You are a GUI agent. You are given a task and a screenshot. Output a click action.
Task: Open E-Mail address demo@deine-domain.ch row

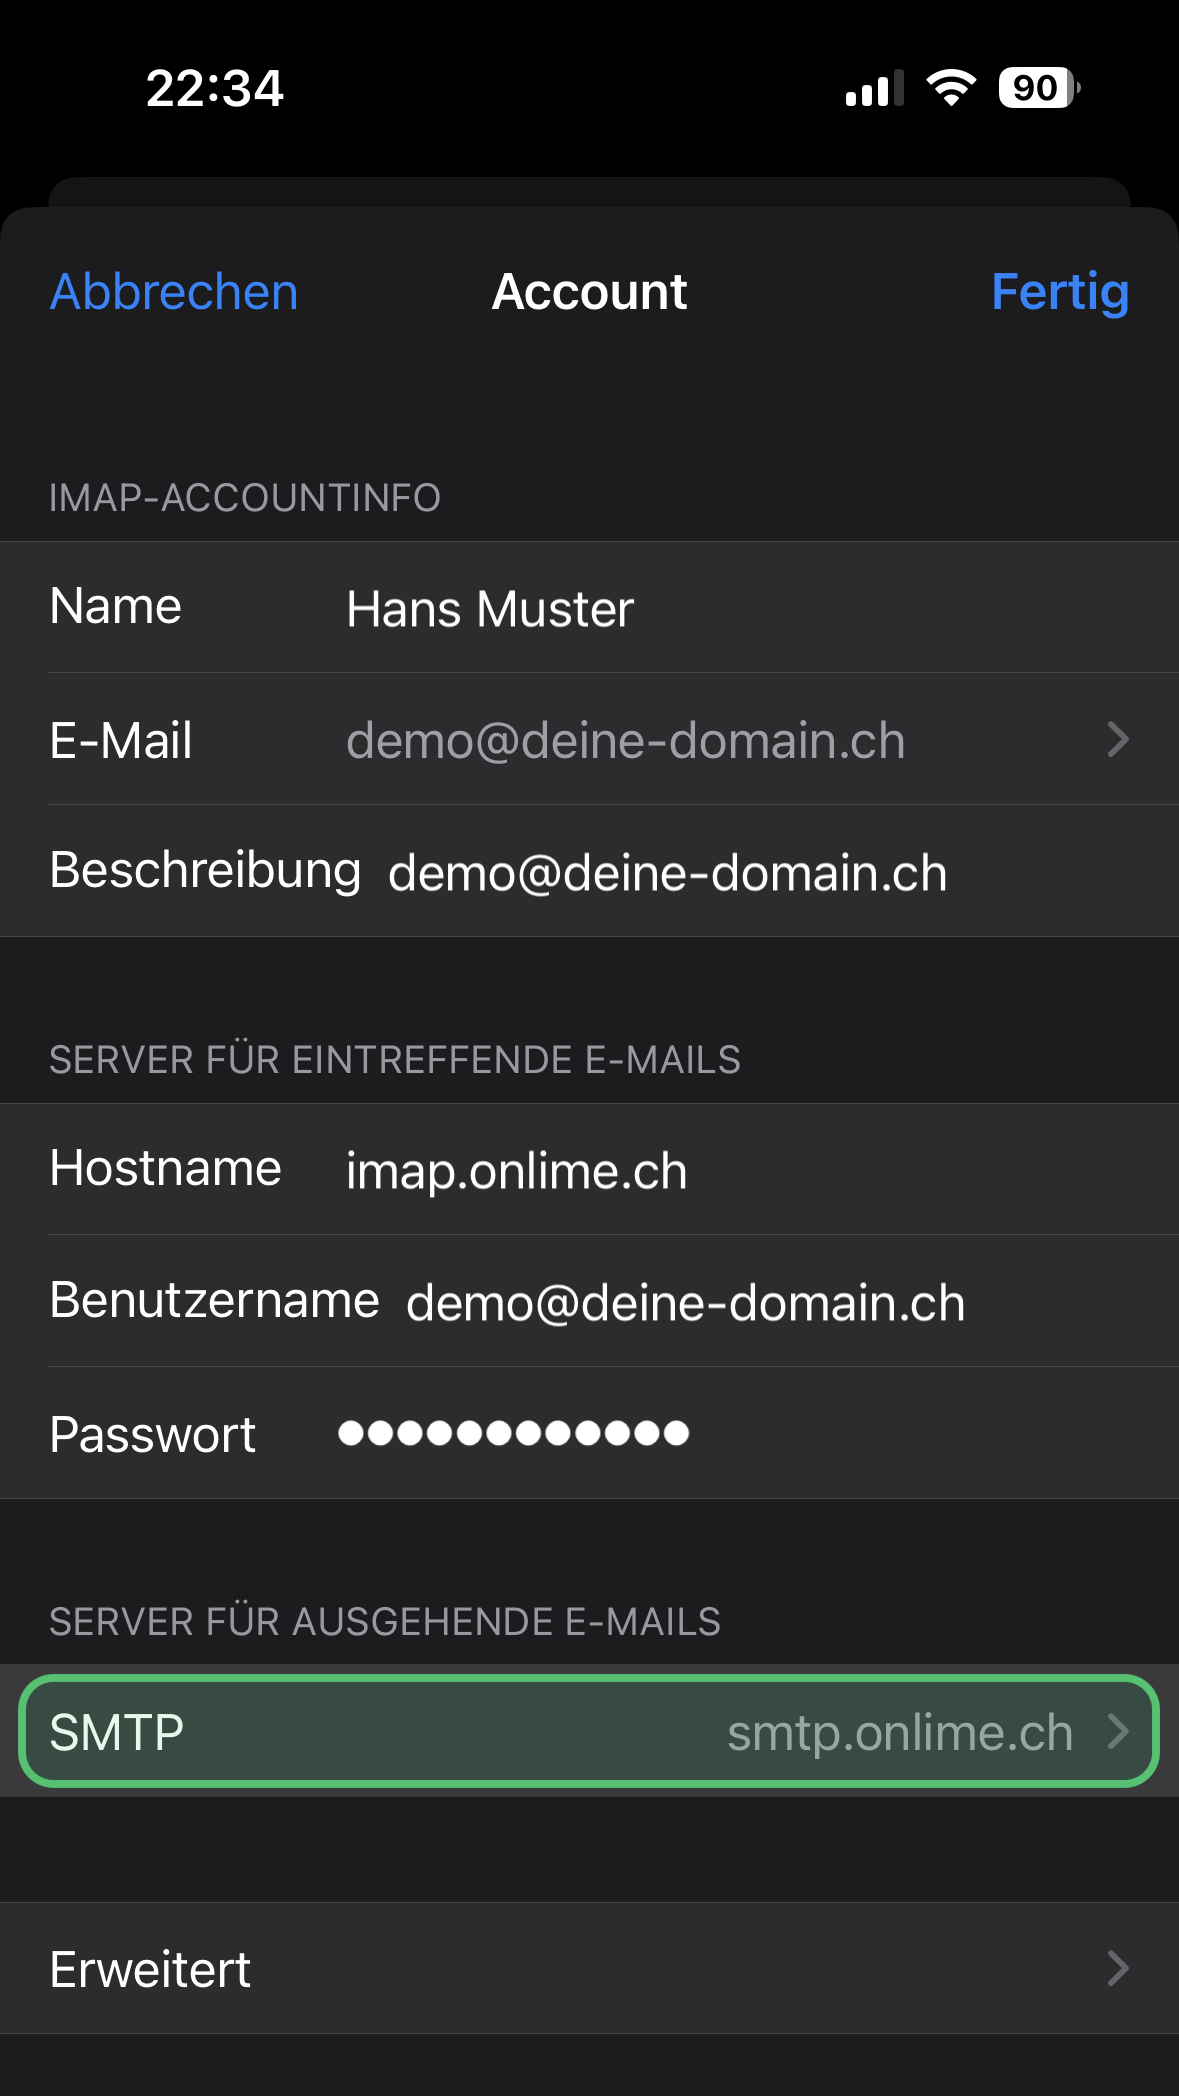point(589,739)
